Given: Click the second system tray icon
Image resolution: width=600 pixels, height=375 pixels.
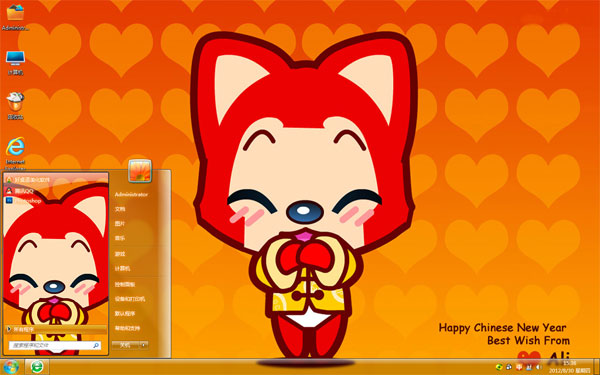Looking at the screenshot, I should point(509,367).
